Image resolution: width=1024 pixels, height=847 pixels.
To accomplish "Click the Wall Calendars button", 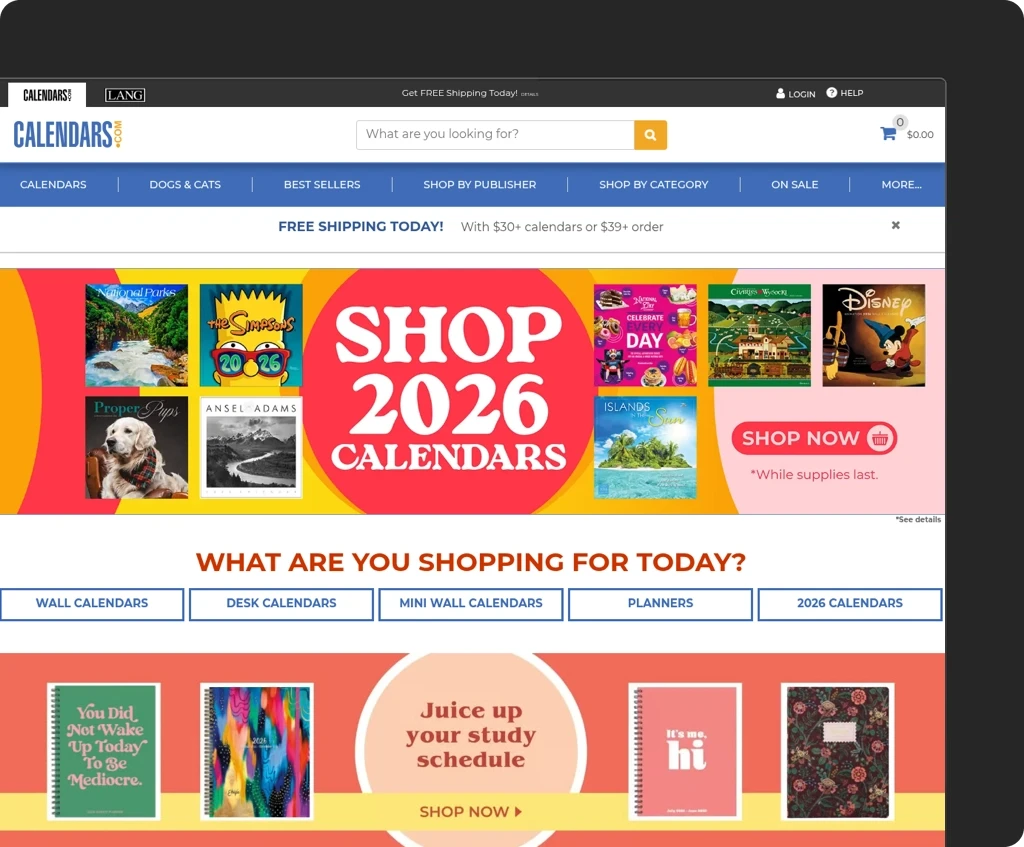I will (x=92, y=603).
